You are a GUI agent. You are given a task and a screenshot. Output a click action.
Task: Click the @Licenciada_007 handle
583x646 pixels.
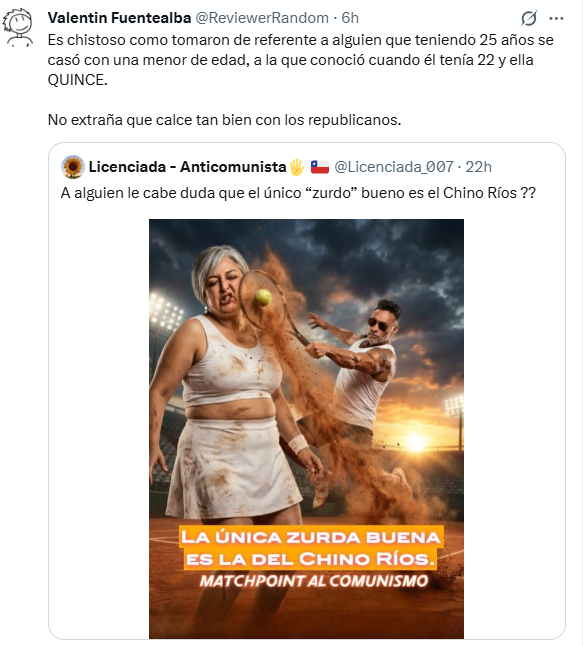tap(394, 167)
